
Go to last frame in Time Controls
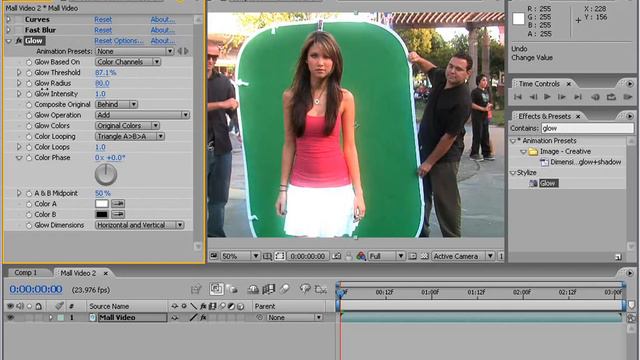pos(578,97)
